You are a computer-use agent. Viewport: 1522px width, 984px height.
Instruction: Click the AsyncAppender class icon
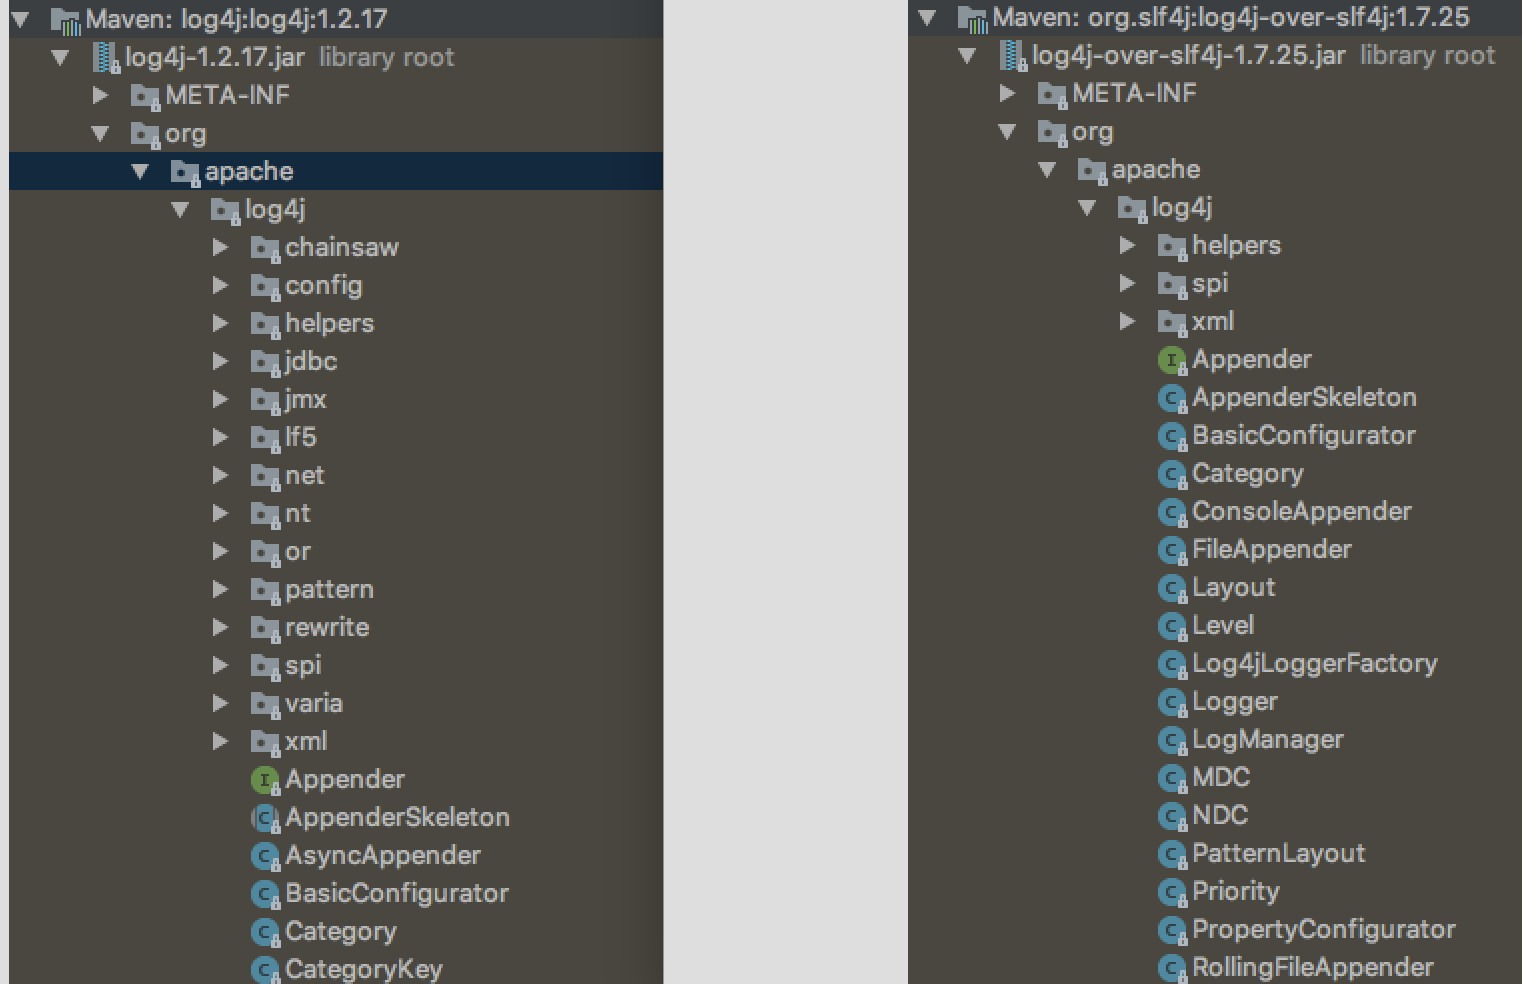[265, 856]
